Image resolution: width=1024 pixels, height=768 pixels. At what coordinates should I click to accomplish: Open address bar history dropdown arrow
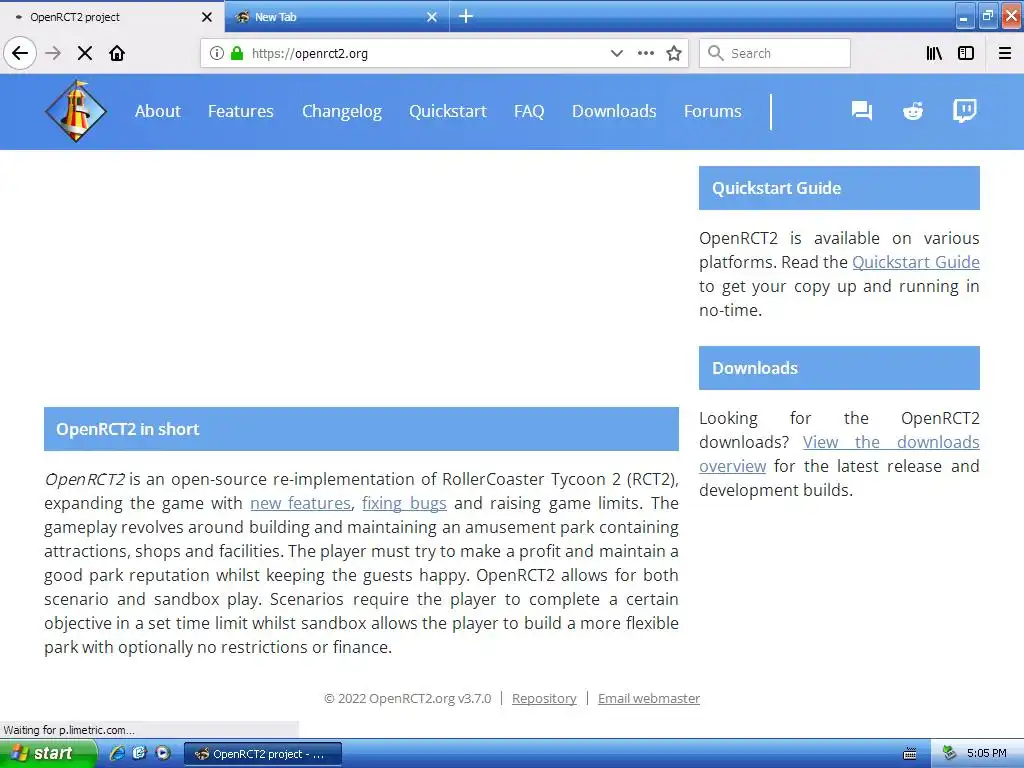point(616,53)
